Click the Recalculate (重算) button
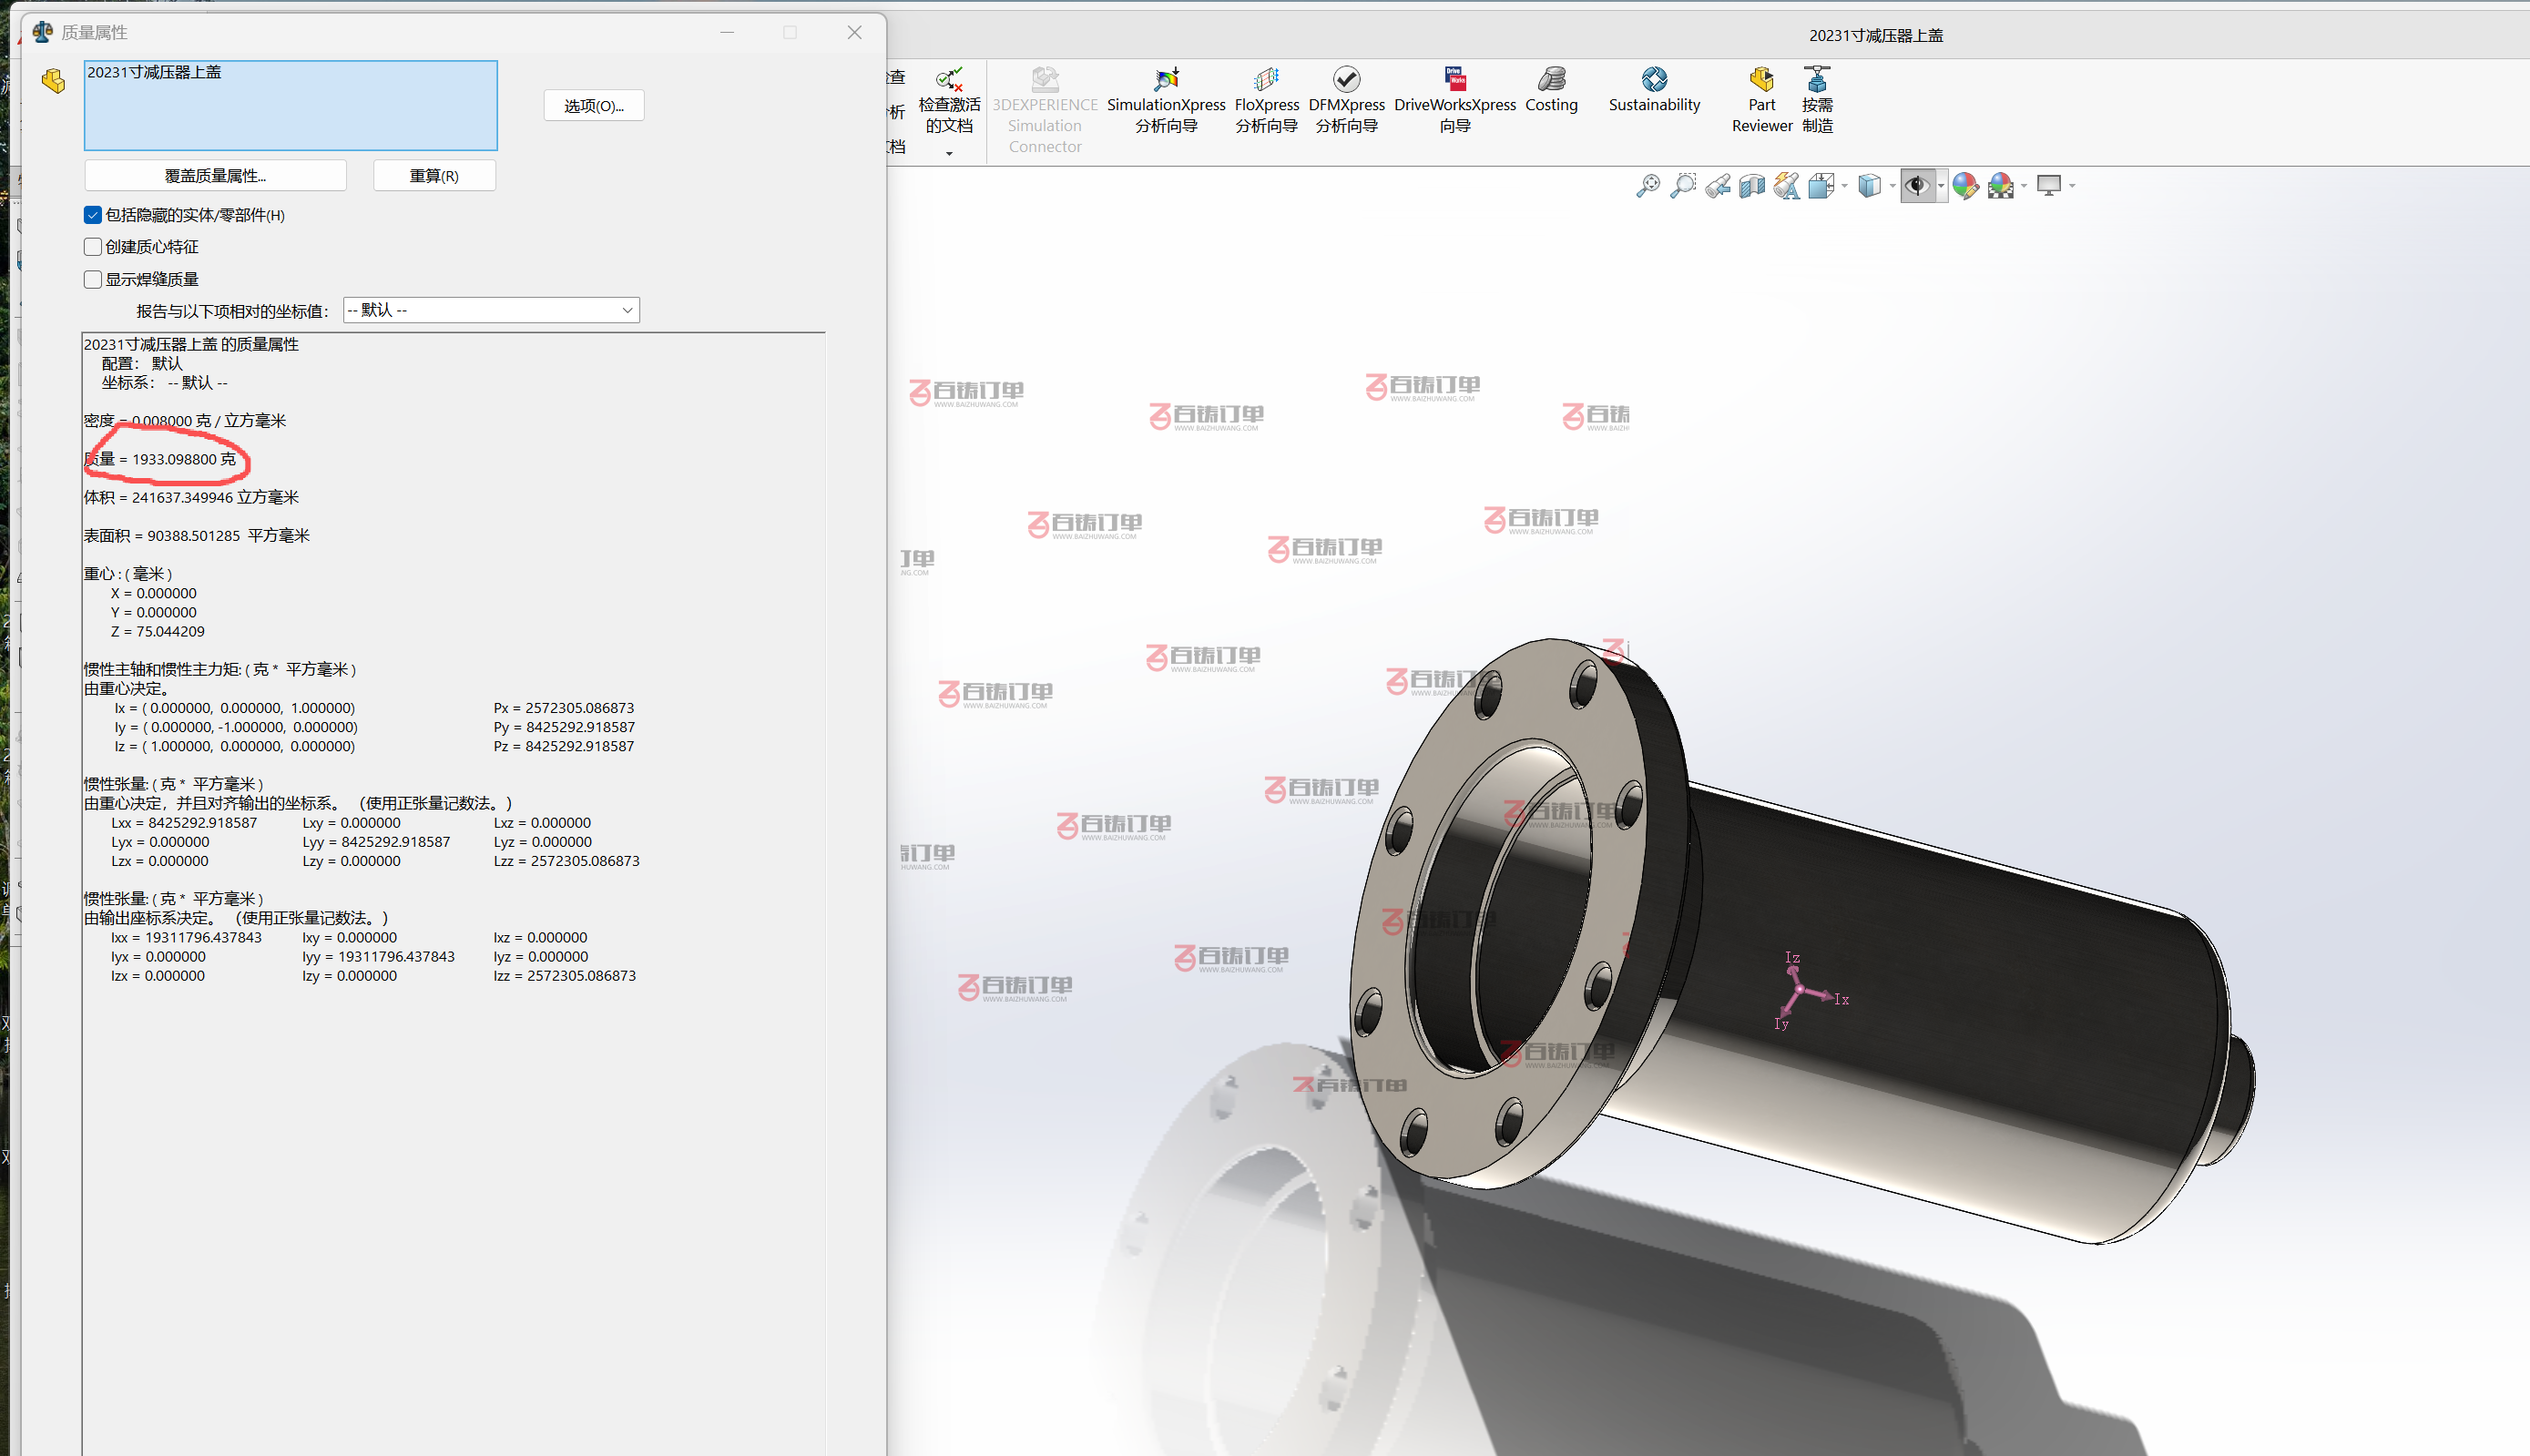2530x1456 pixels. [434, 176]
